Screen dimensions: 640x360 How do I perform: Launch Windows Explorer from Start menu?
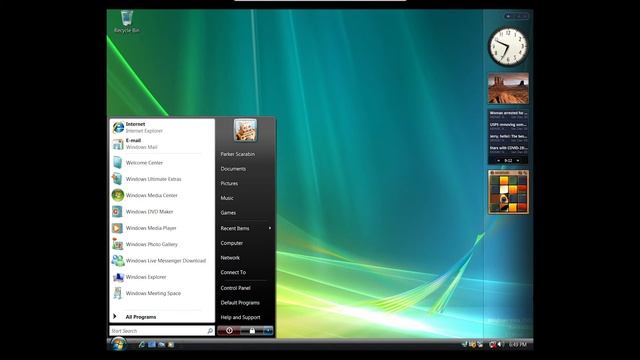(x=162, y=277)
